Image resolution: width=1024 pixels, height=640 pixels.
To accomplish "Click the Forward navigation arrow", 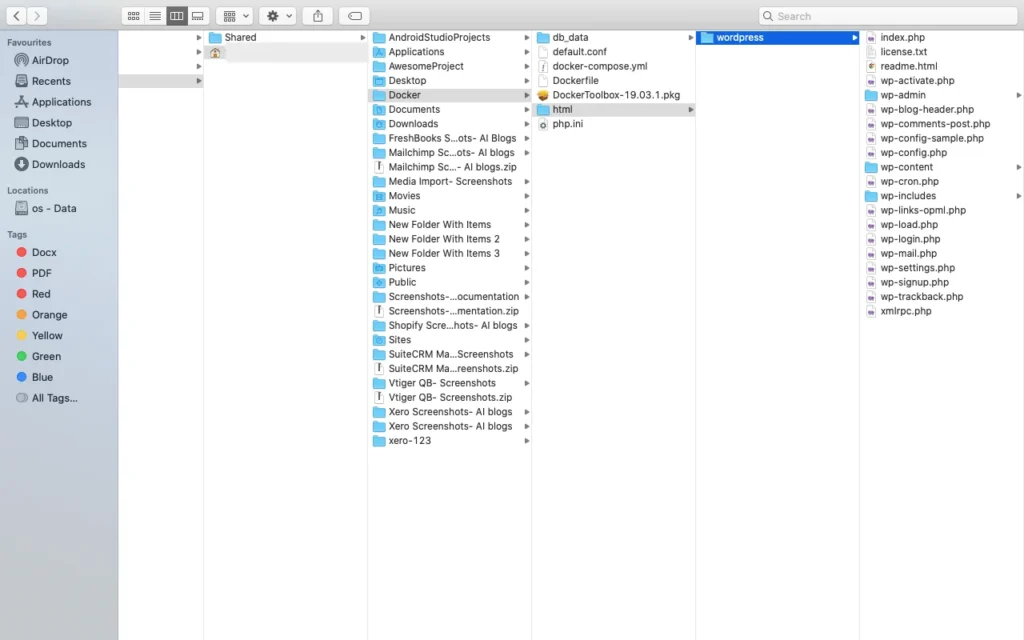I will pos(36,16).
